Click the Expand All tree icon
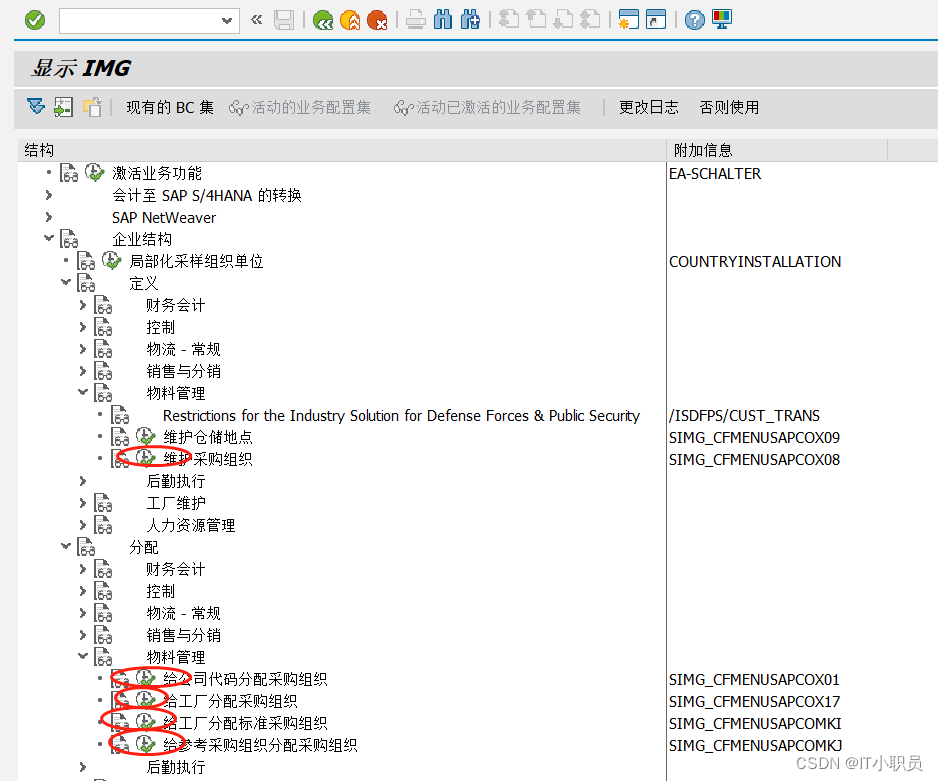This screenshot has width=938, height=781. [36, 107]
